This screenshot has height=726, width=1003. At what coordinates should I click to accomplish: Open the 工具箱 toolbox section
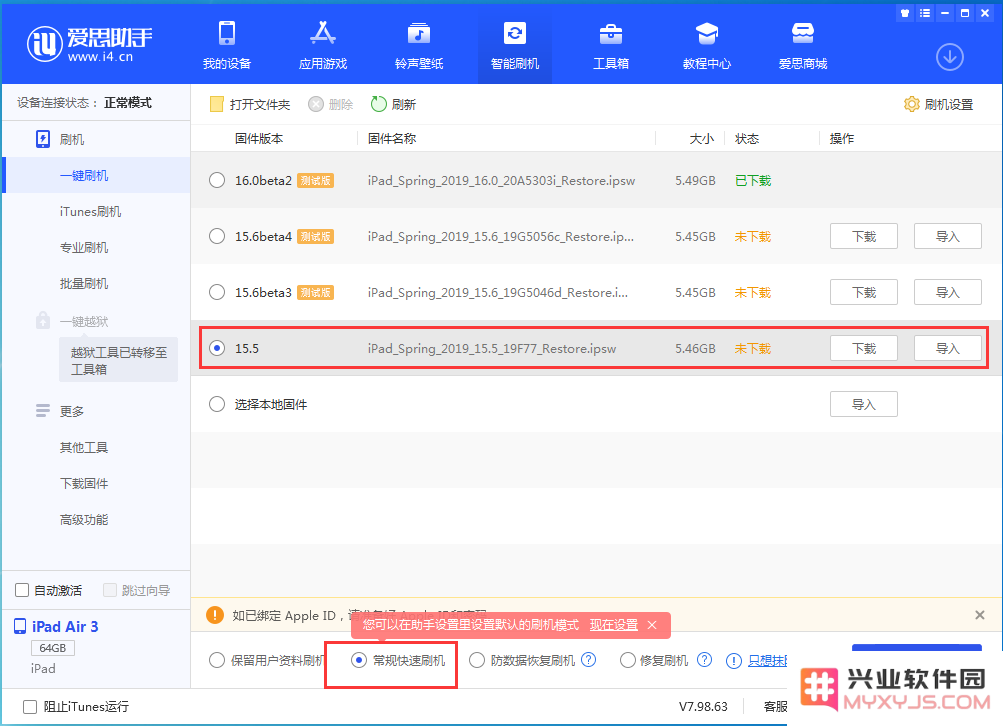[x=611, y=45]
